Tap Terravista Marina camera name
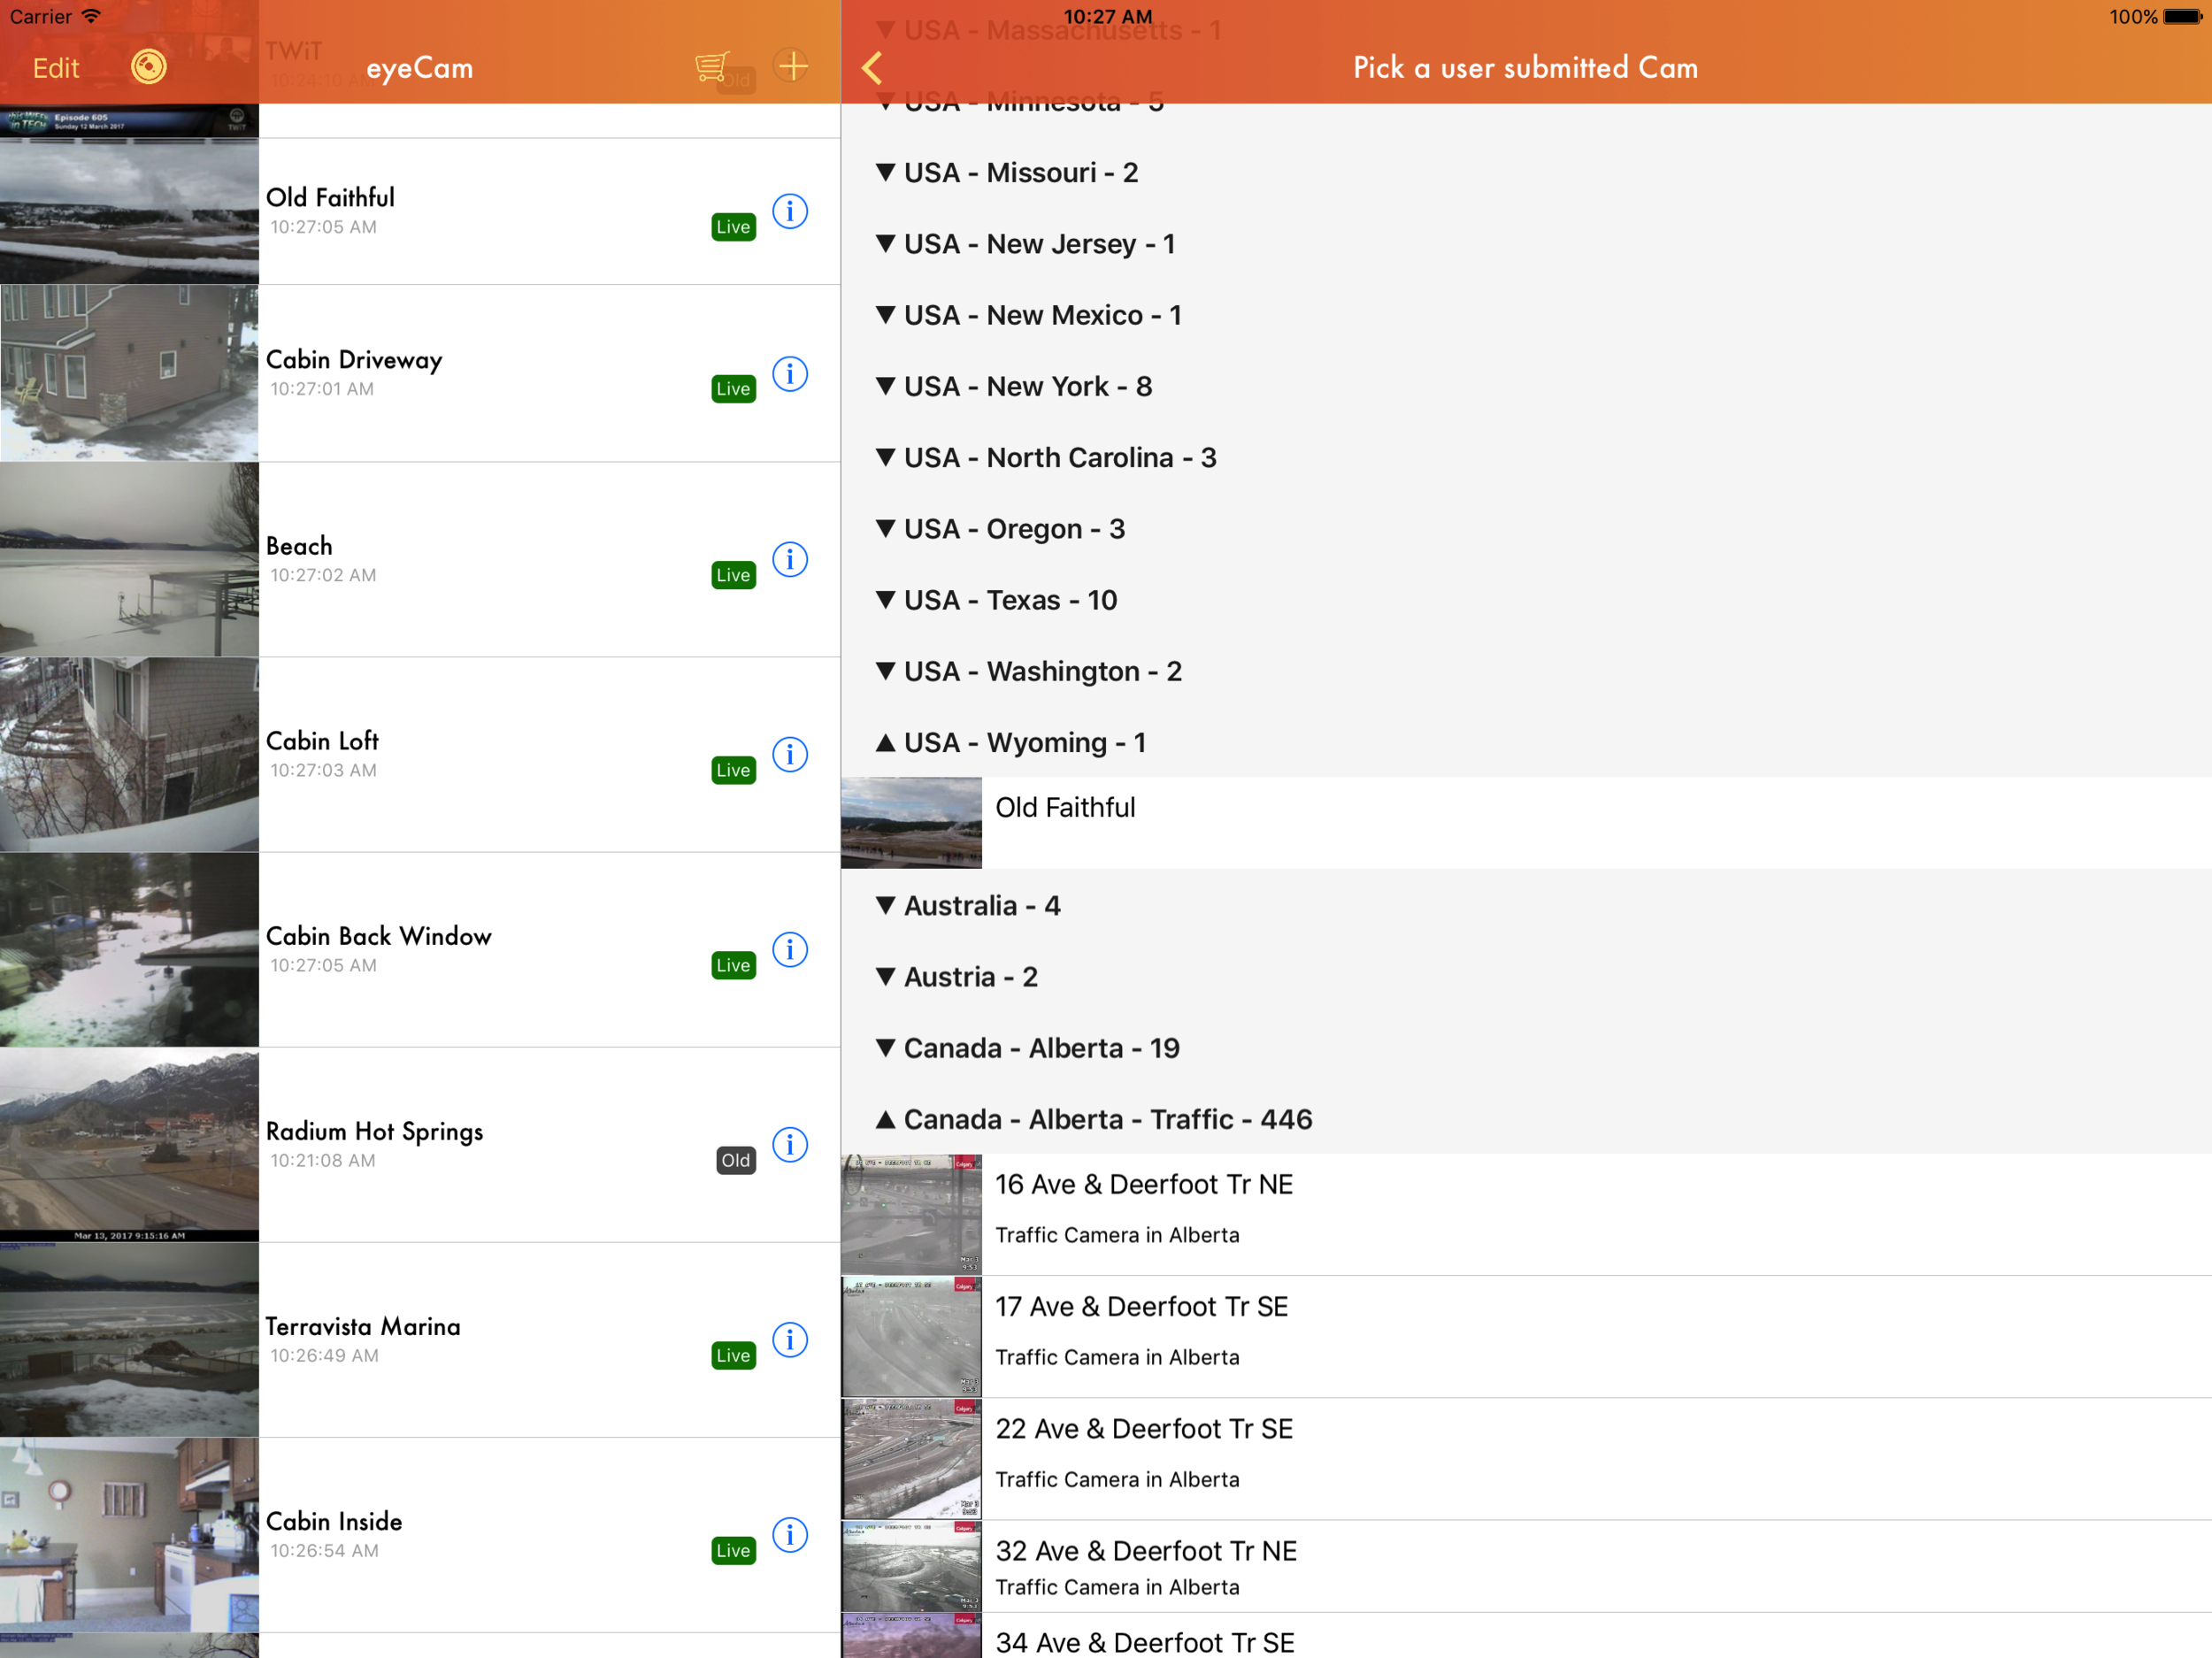Image resolution: width=2212 pixels, height=1658 pixels. 363,1326
